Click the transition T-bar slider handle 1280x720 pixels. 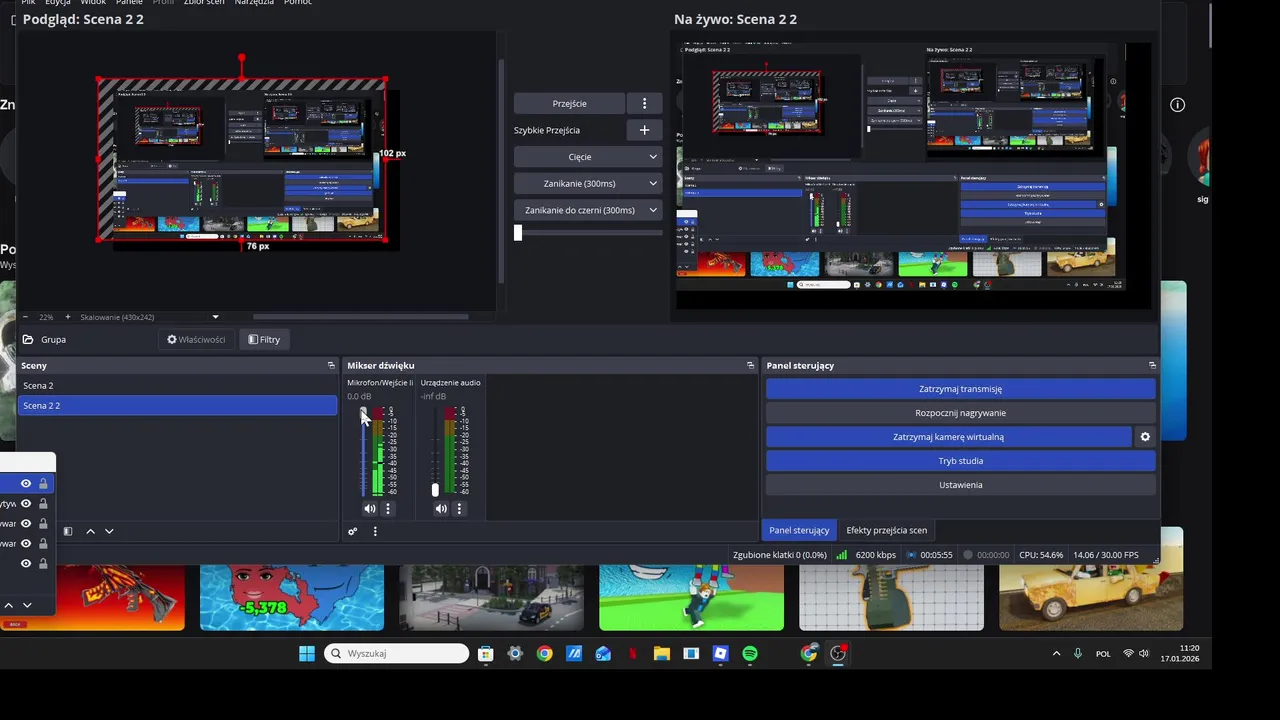coord(518,233)
